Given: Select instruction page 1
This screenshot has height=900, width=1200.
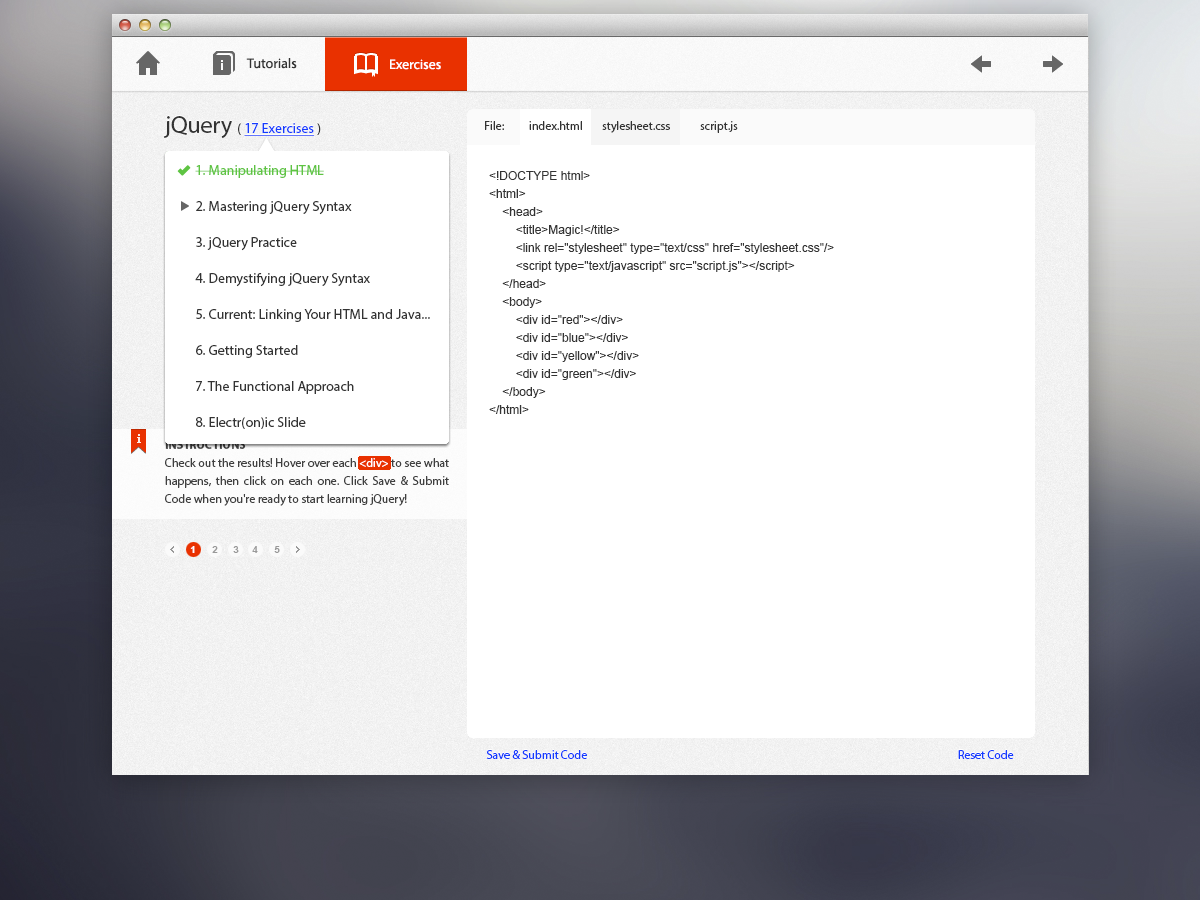Looking at the screenshot, I should click(193, 549).
